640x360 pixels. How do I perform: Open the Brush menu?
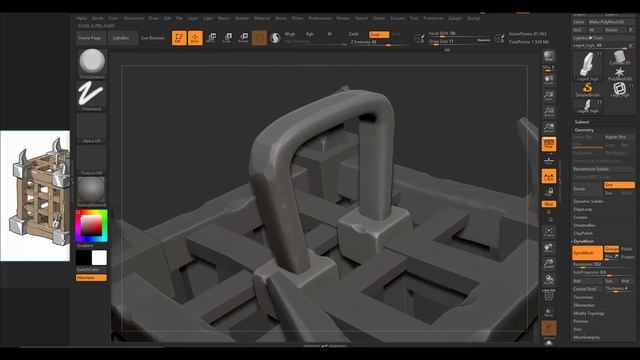coord(98,18)
